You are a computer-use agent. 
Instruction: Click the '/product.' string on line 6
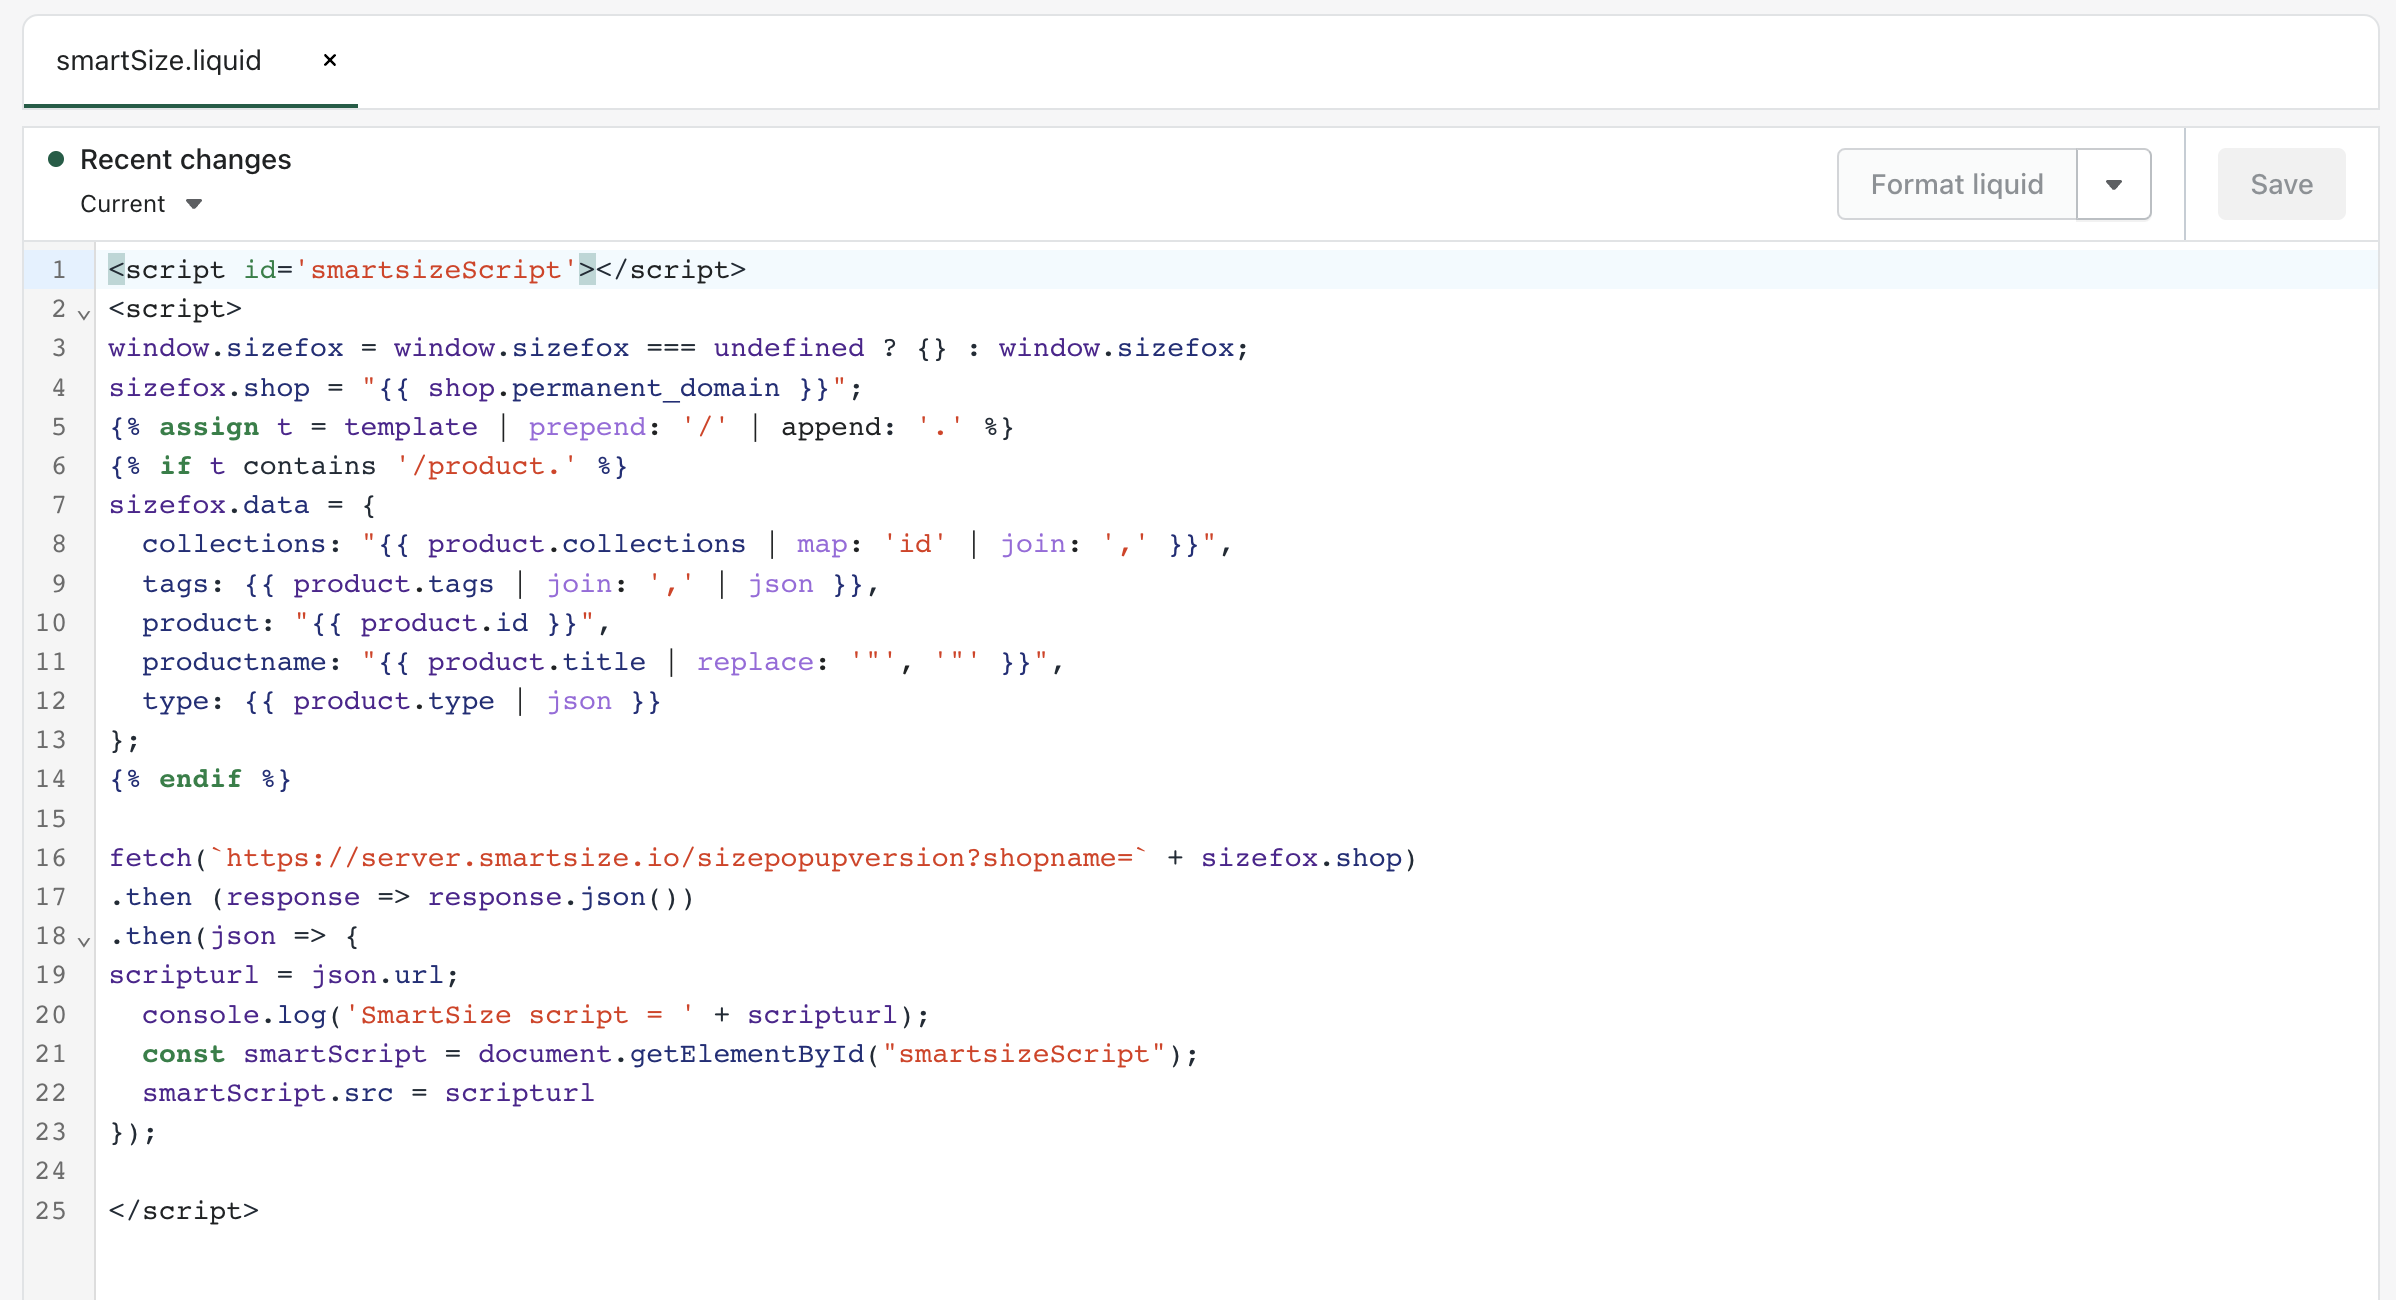(487, 466)
